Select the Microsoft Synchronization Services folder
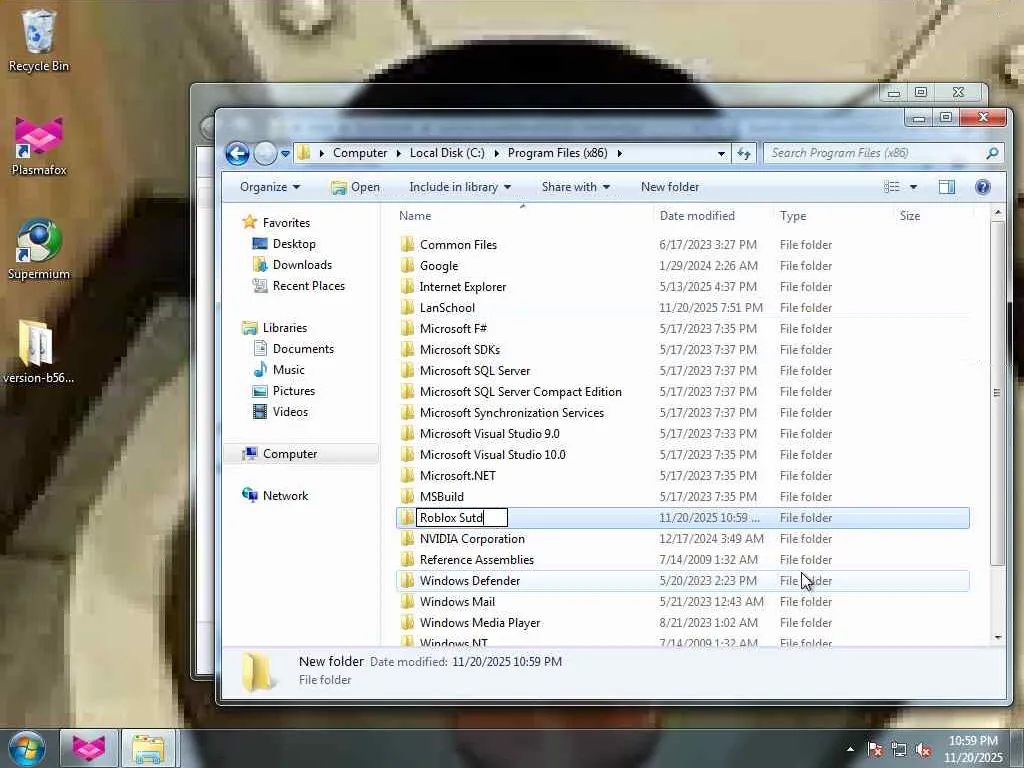This screenshot has width=1024, height=768. click(x=511, y=413)
